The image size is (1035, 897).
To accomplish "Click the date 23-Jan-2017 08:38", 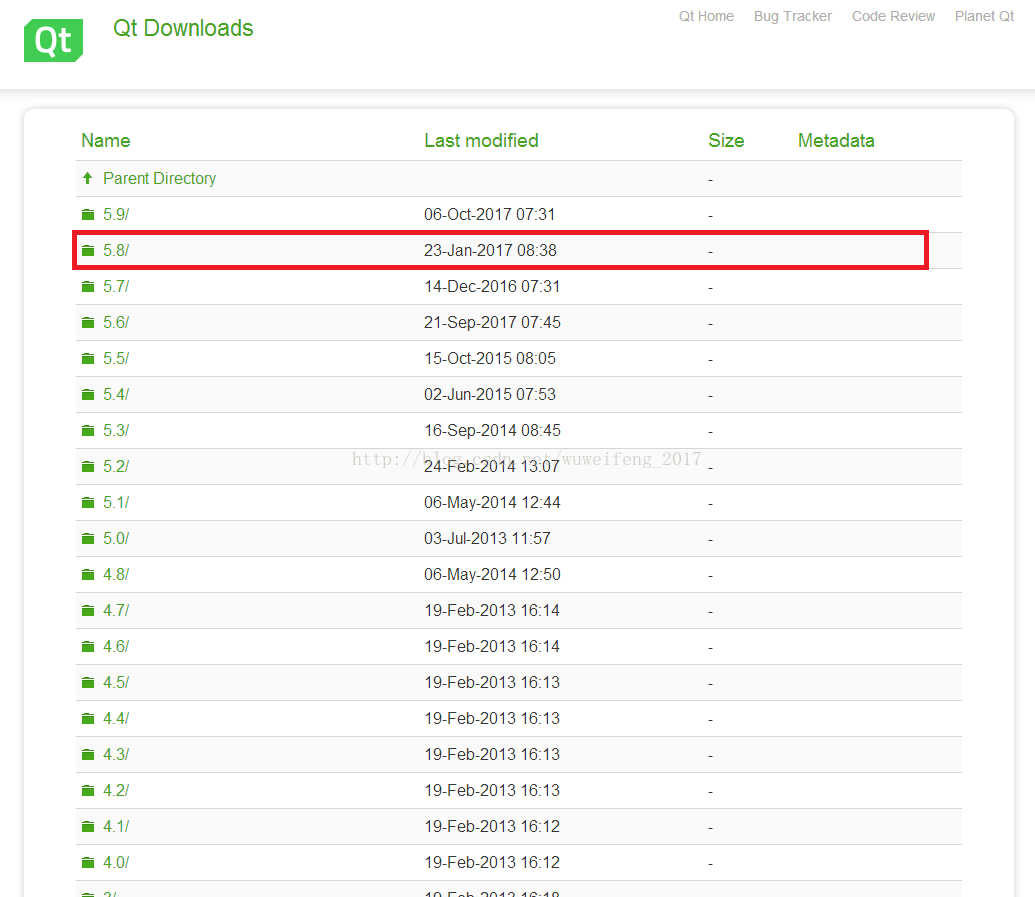I will [x=490, y=250].
